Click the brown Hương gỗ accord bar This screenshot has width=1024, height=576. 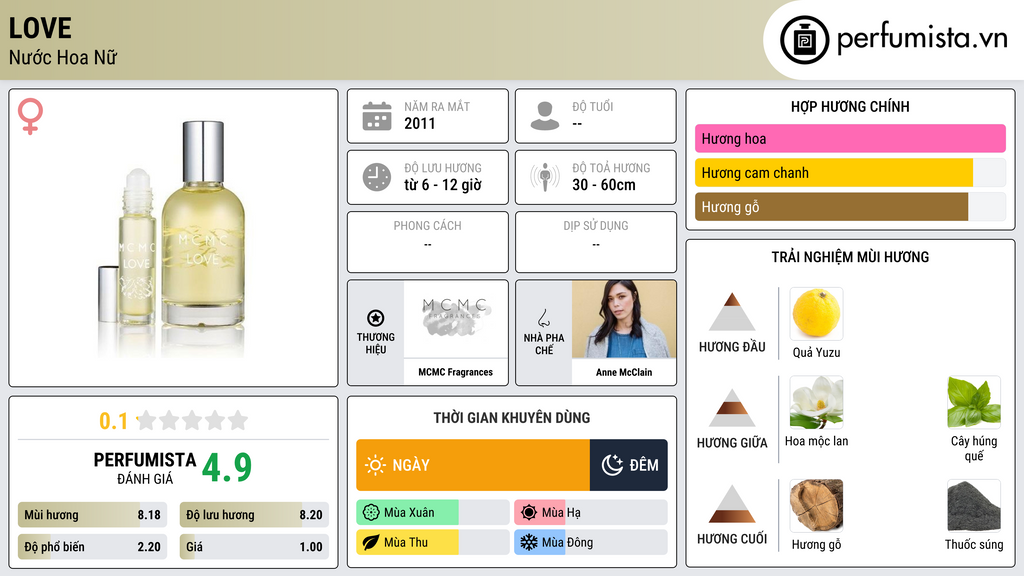point(850,207)
